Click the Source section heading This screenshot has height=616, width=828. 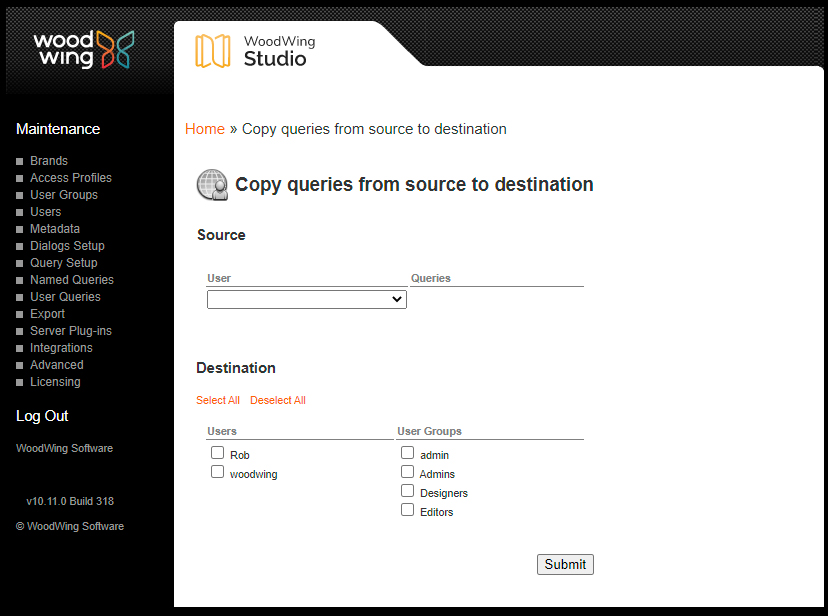221,235
